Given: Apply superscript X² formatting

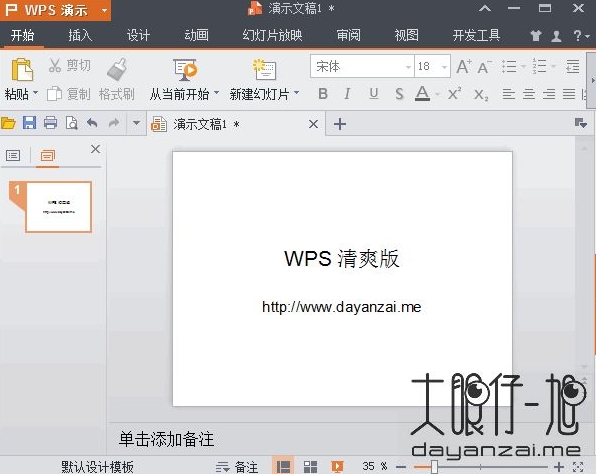Looking at the screenshot, I should point(454,94).
